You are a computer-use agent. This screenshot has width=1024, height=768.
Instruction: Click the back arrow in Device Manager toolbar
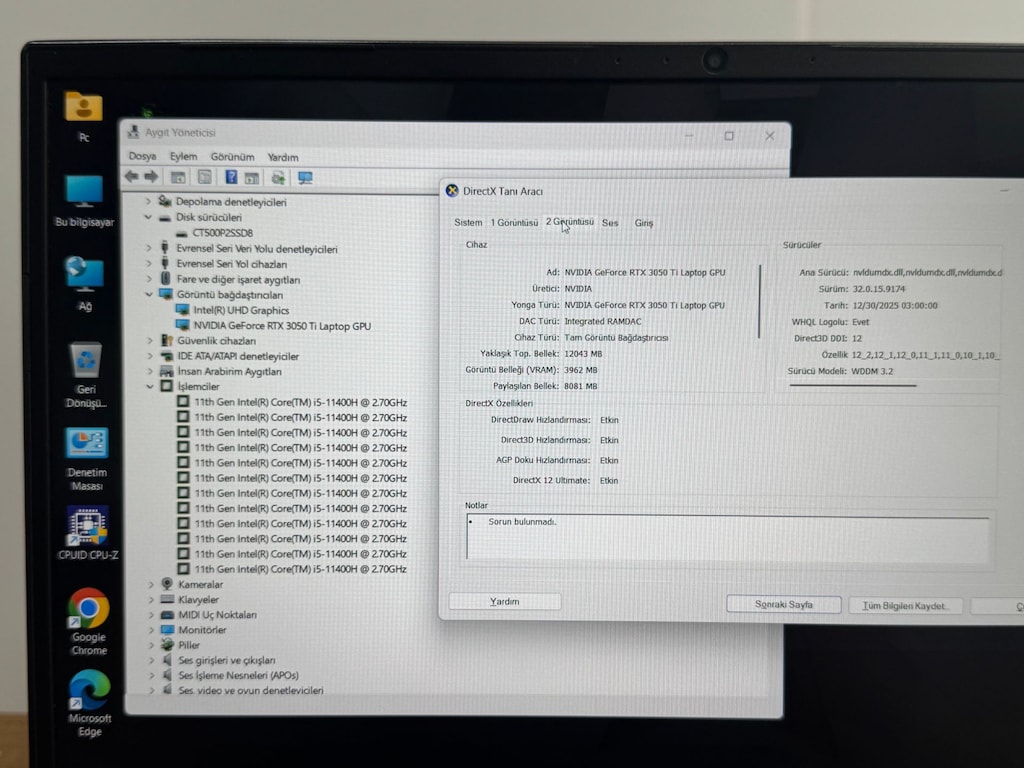tap(131, 176)
